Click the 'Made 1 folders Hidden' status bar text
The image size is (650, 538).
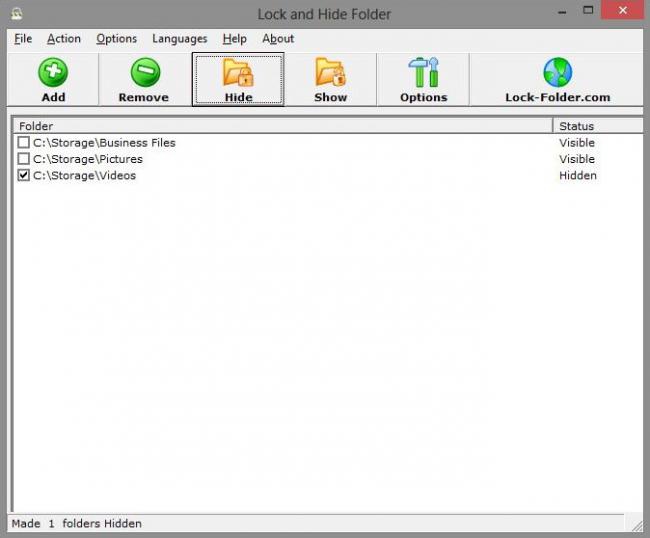pos(77,523)
